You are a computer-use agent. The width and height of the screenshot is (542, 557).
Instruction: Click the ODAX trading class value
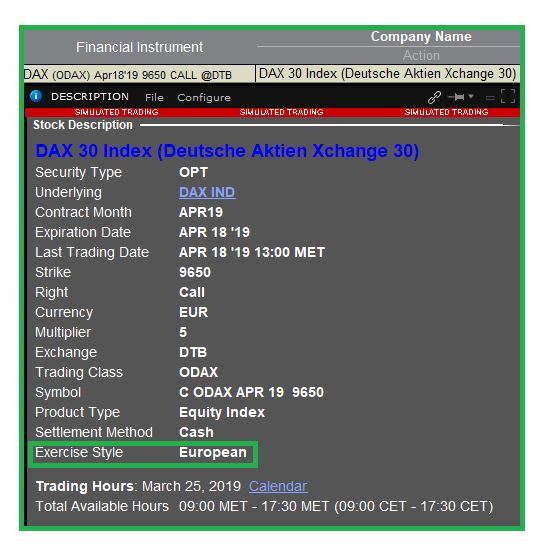(199, 372)
